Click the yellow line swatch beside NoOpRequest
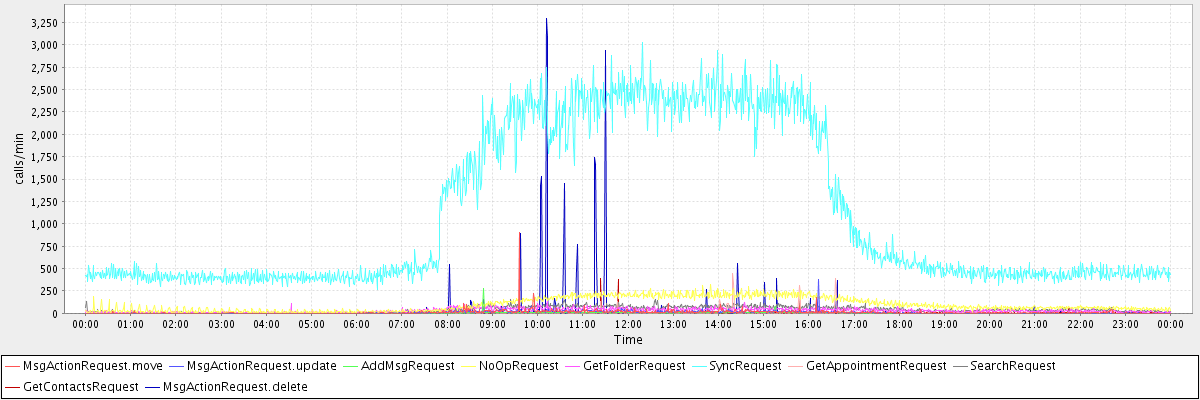 click(x=476, y=366)
